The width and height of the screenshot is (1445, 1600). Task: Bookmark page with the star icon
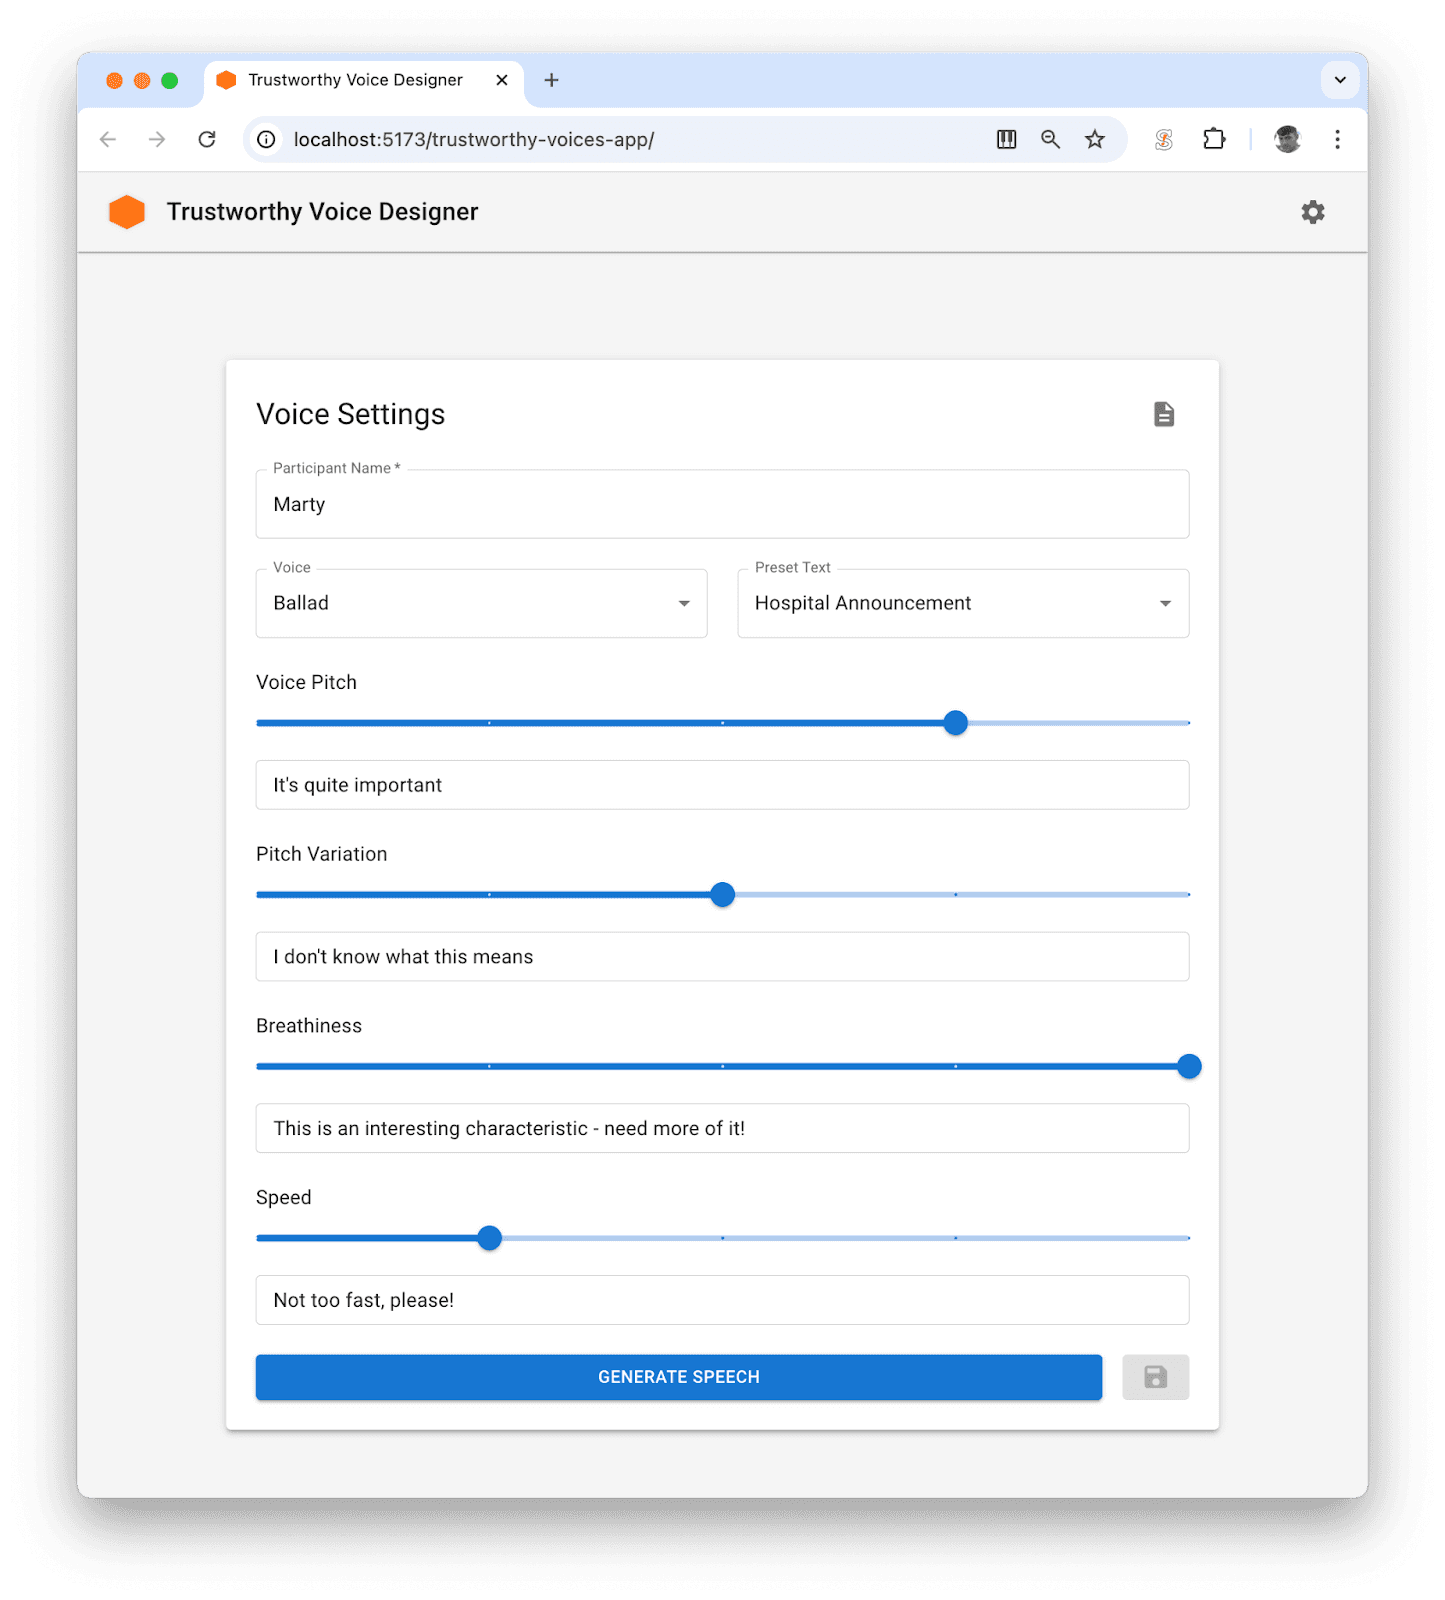coord(1095,140)
